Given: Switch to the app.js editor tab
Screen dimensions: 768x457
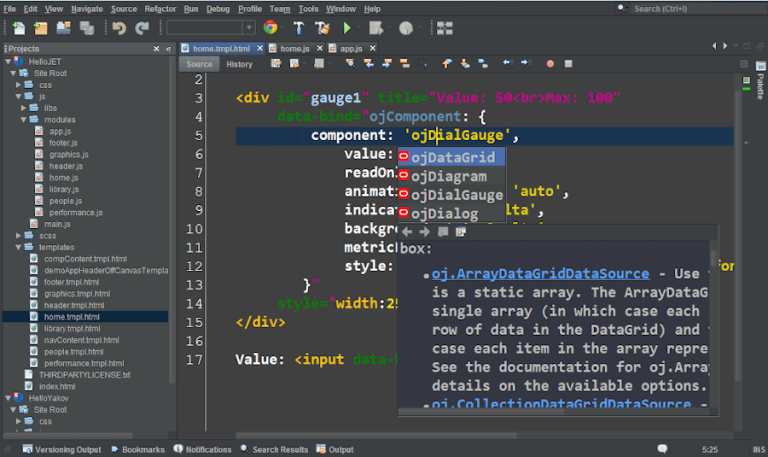Looking at the screenshot, I should coord(350,48).
